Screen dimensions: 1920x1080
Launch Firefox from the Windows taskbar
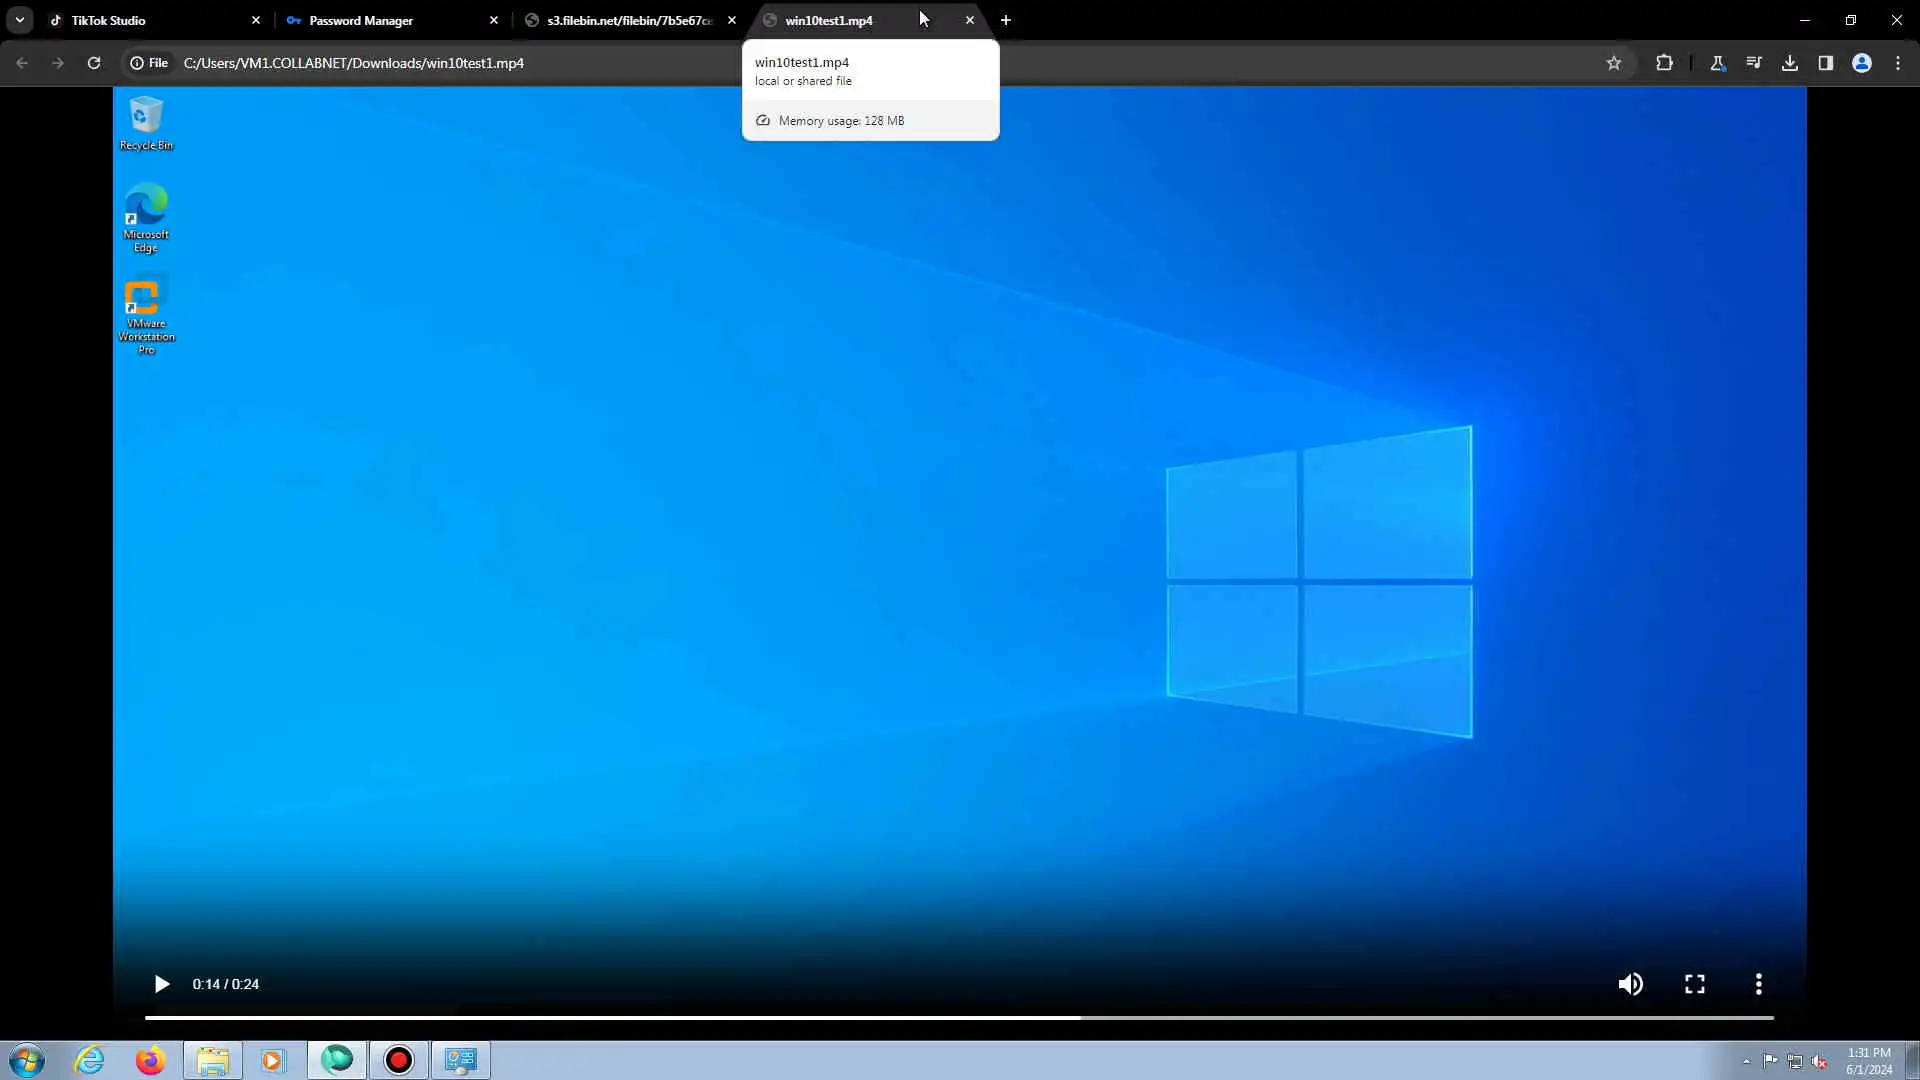point(151,1060)
